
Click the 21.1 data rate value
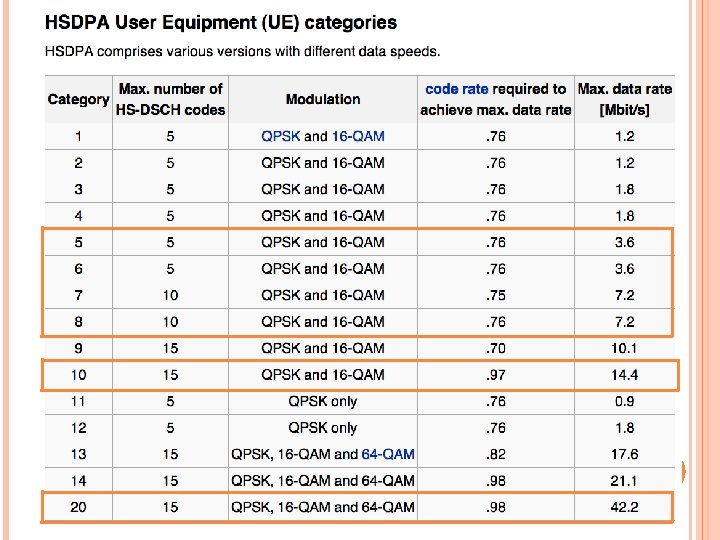click(624, 480)
